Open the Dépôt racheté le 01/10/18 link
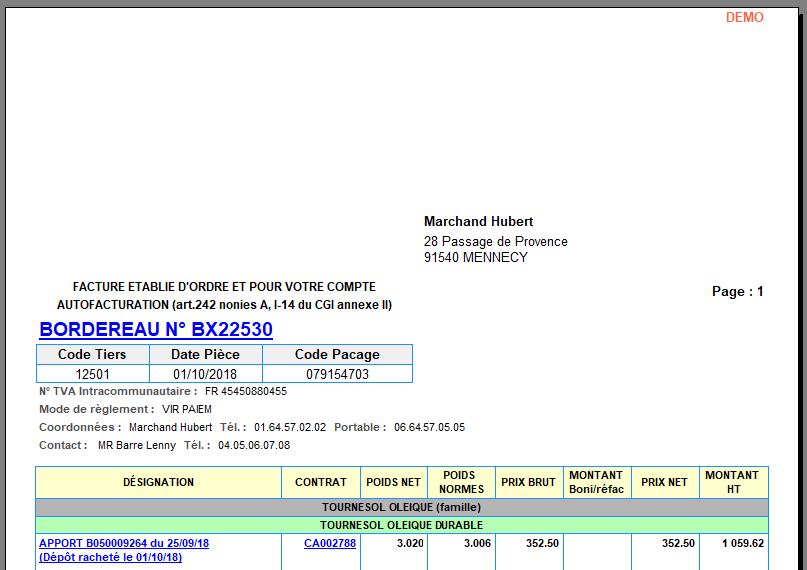The height and width of the screenshot is (570, 807). (x=110, y=557)
